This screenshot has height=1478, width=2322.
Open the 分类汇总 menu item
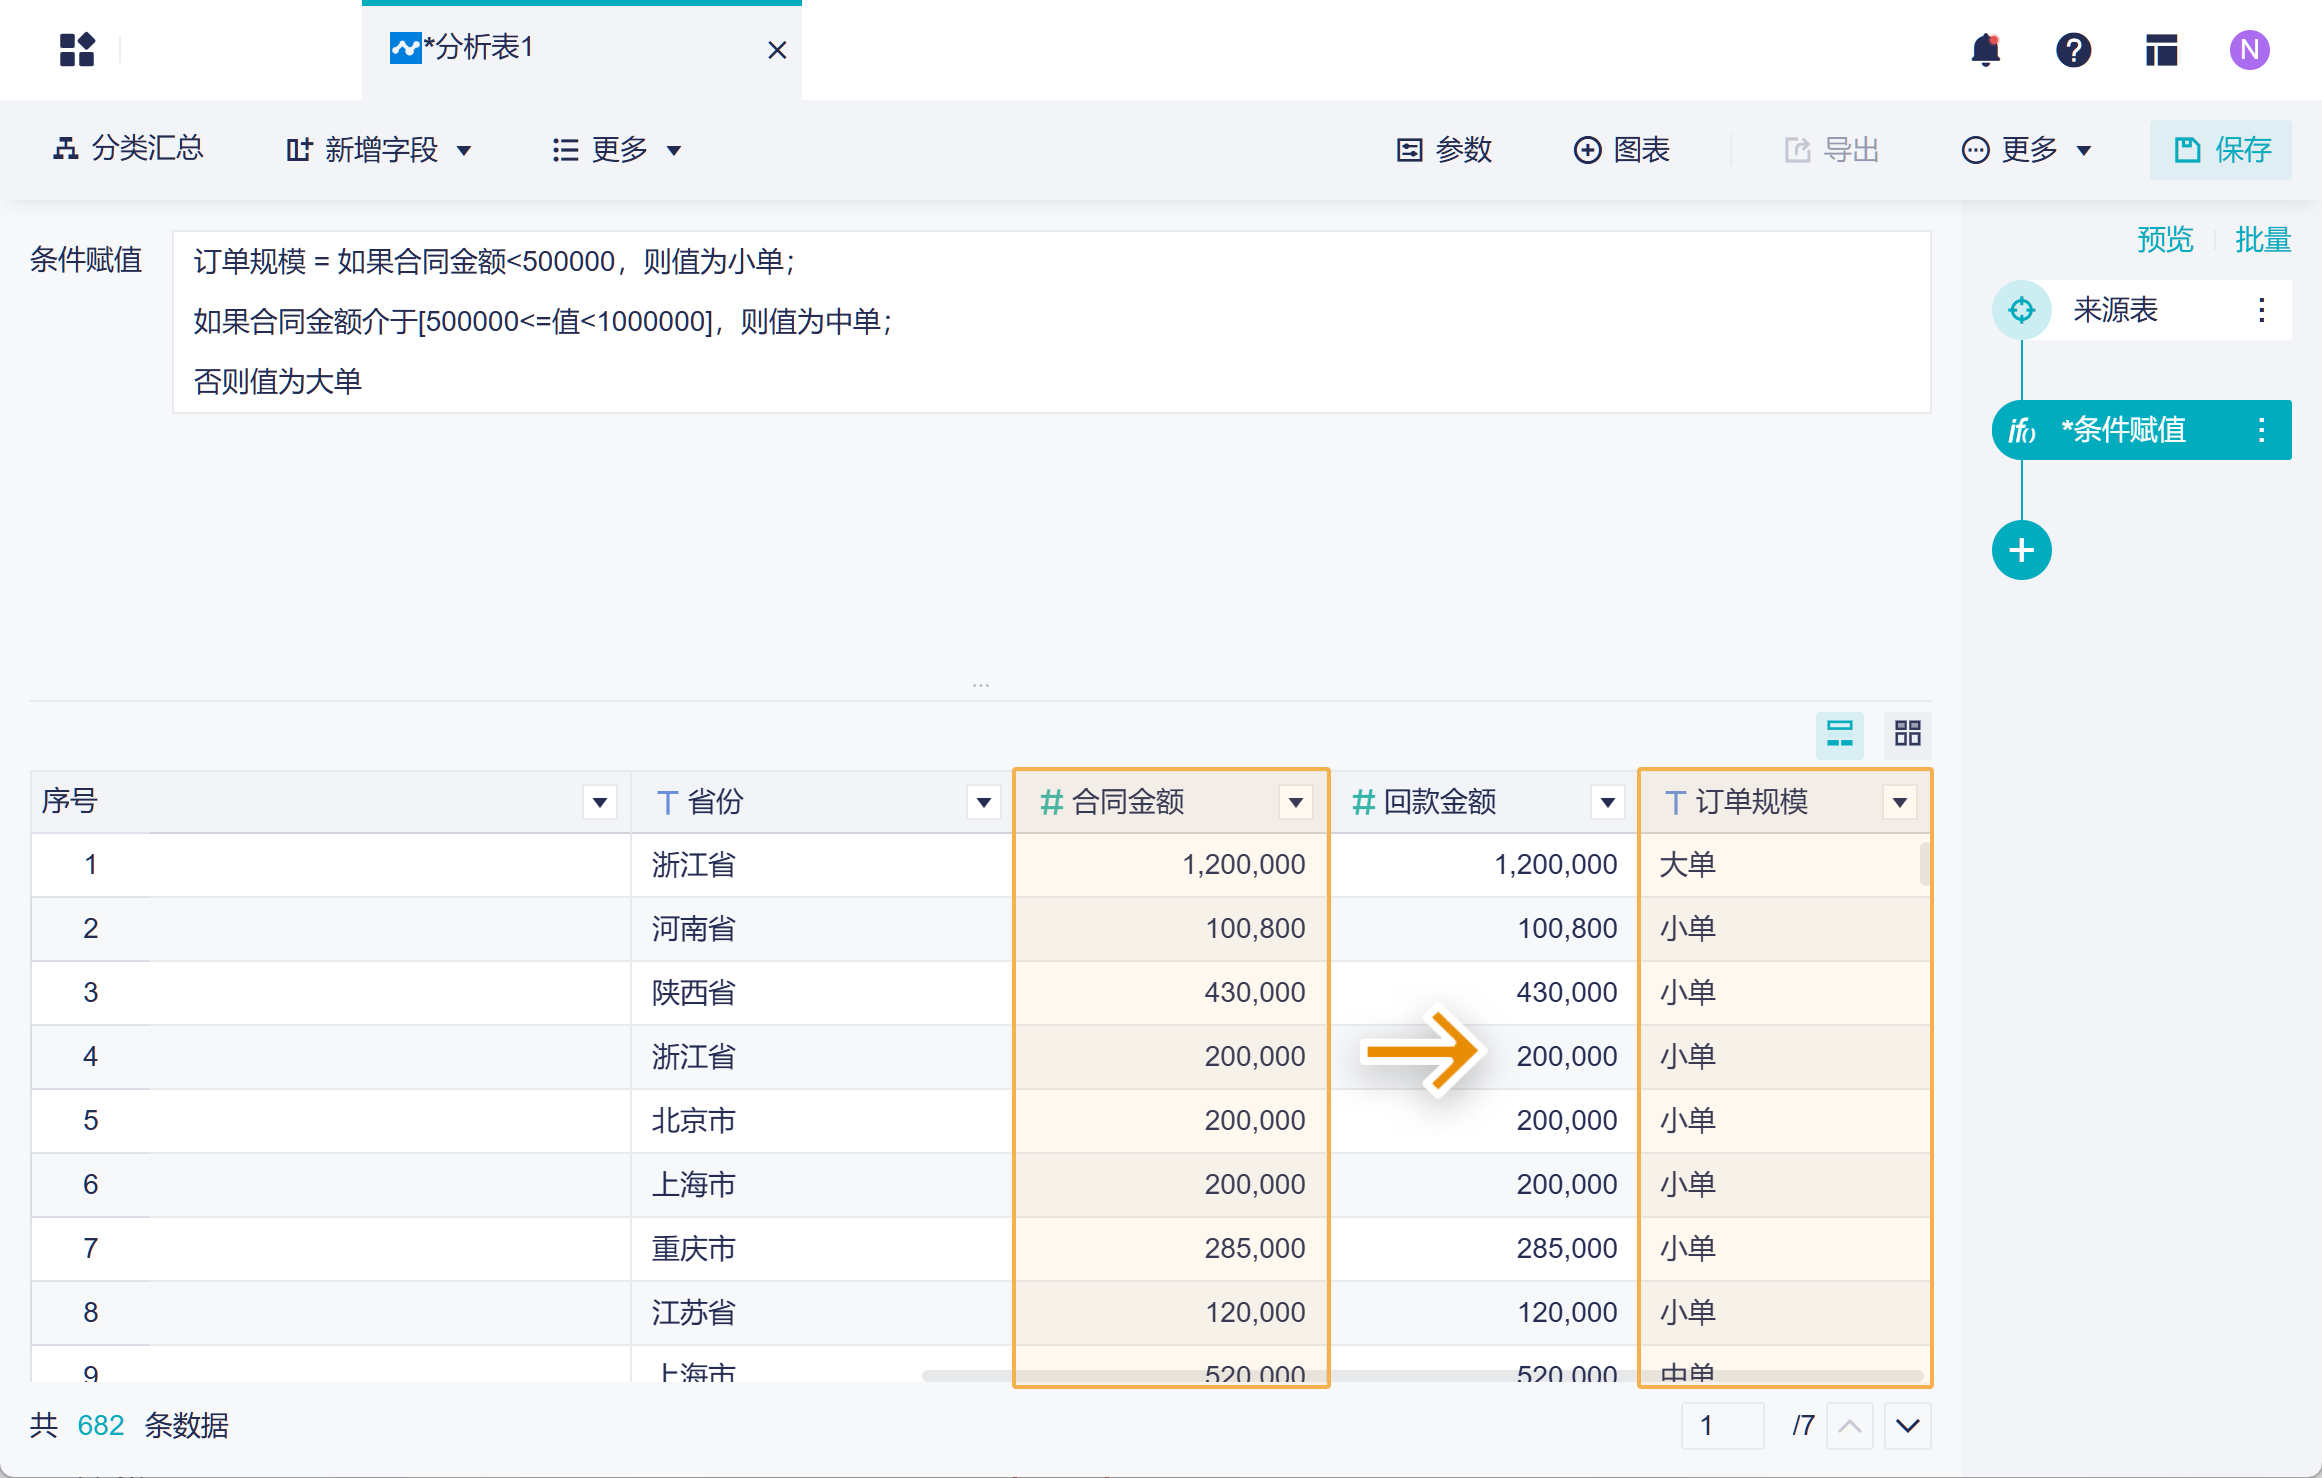click(x=128, y=150)
